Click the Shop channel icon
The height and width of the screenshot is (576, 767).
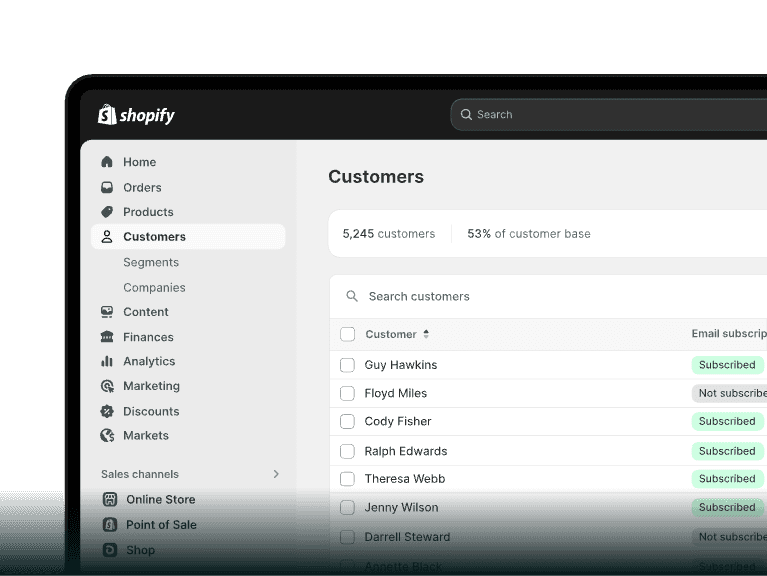click(x=110, y=550)
